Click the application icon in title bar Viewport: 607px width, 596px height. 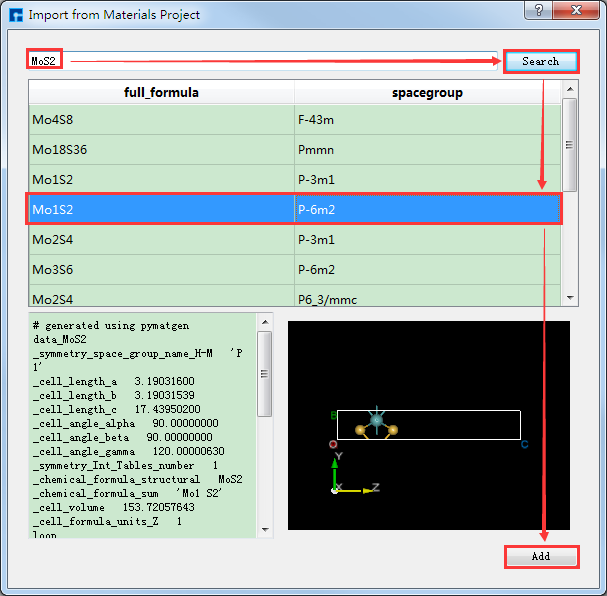click(15, 15)
